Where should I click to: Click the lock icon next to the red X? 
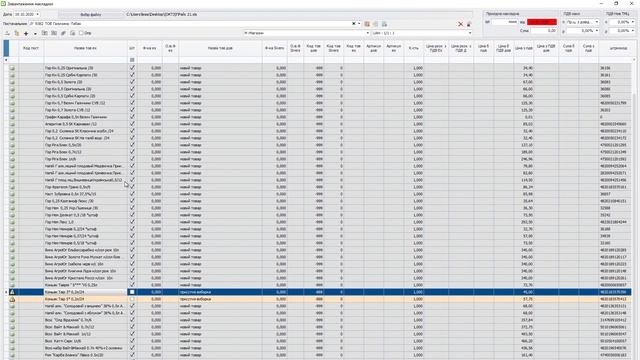(x=469, y=24)
